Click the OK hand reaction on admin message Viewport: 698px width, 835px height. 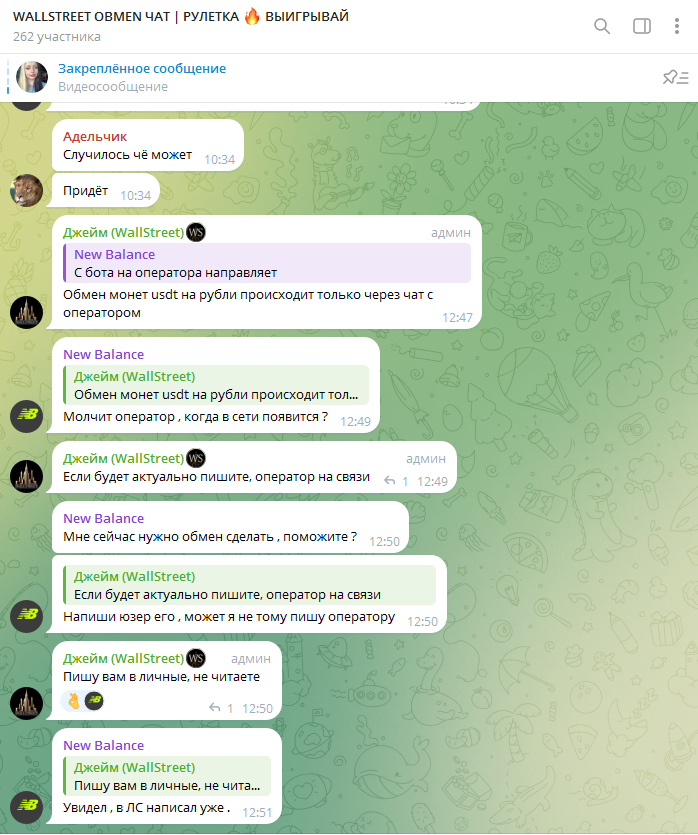click(73, 701)
